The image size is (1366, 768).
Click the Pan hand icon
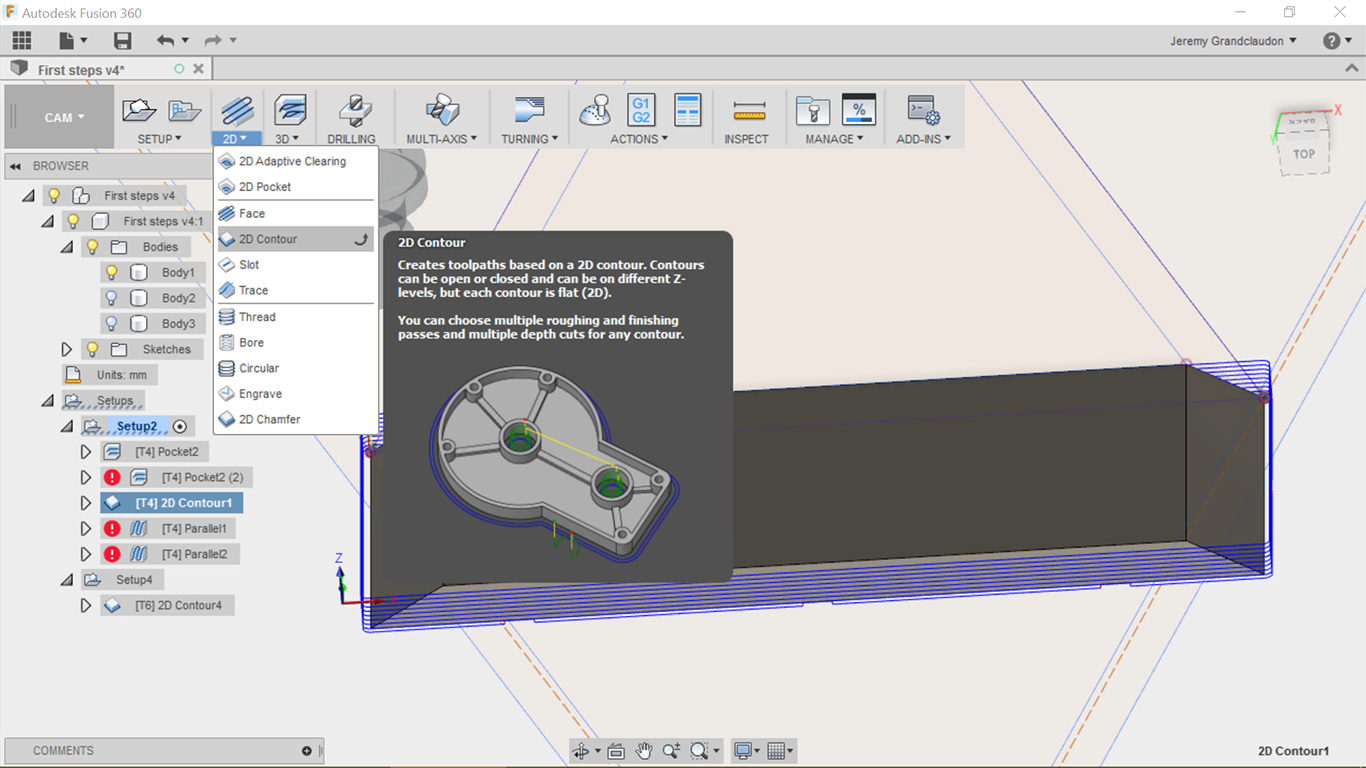pyautogui.click(x=644, y=751)
